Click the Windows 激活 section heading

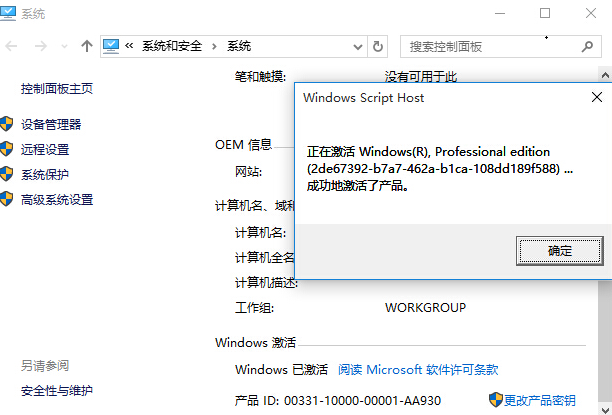[256, 342]
